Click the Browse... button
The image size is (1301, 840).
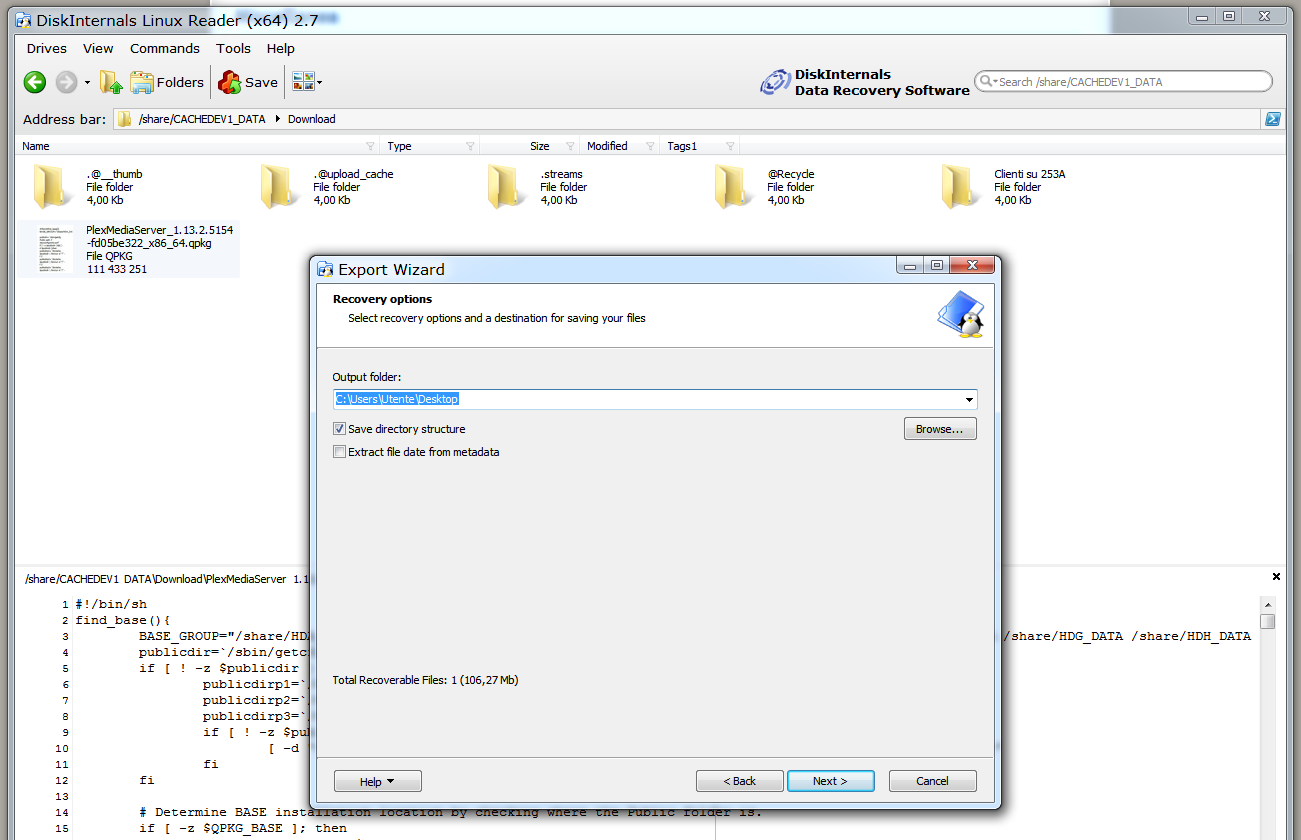(939, 429)
